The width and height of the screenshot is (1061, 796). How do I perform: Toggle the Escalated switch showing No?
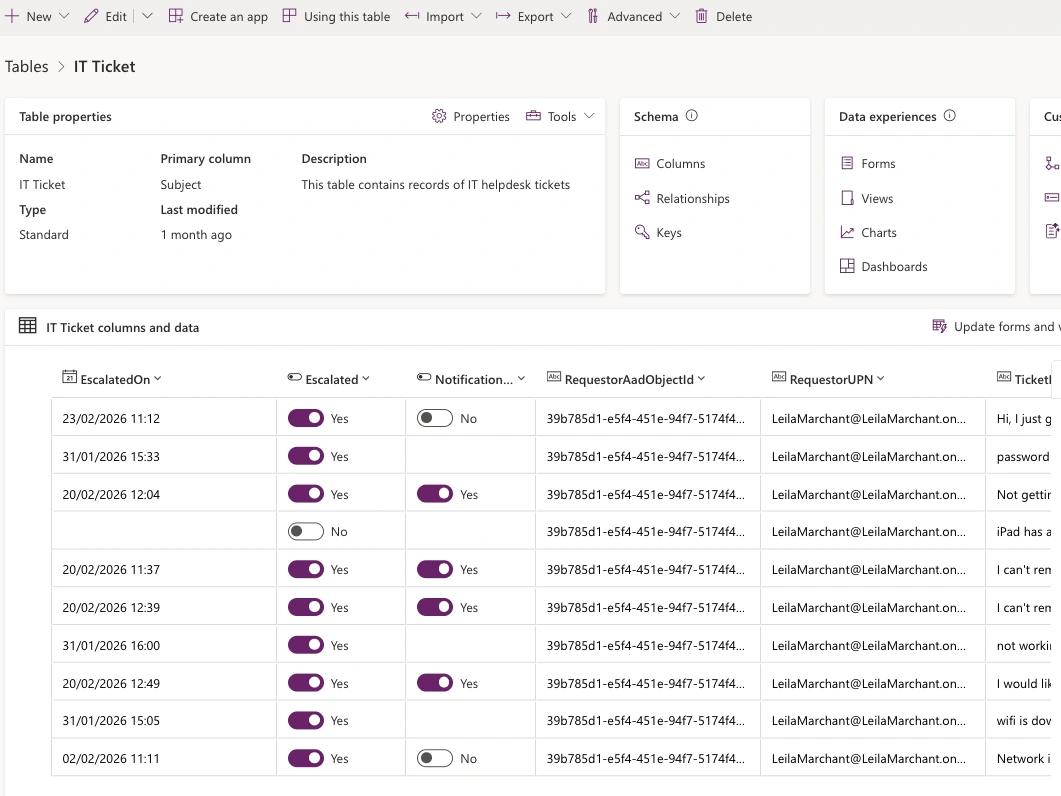(x=306, y=532)
